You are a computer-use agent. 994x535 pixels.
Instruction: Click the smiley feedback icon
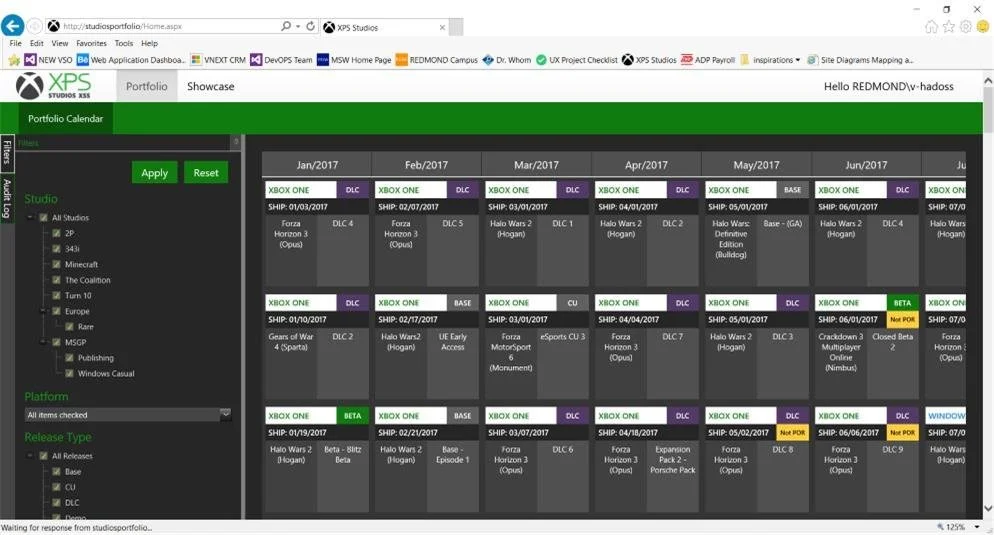coord(983,27)
